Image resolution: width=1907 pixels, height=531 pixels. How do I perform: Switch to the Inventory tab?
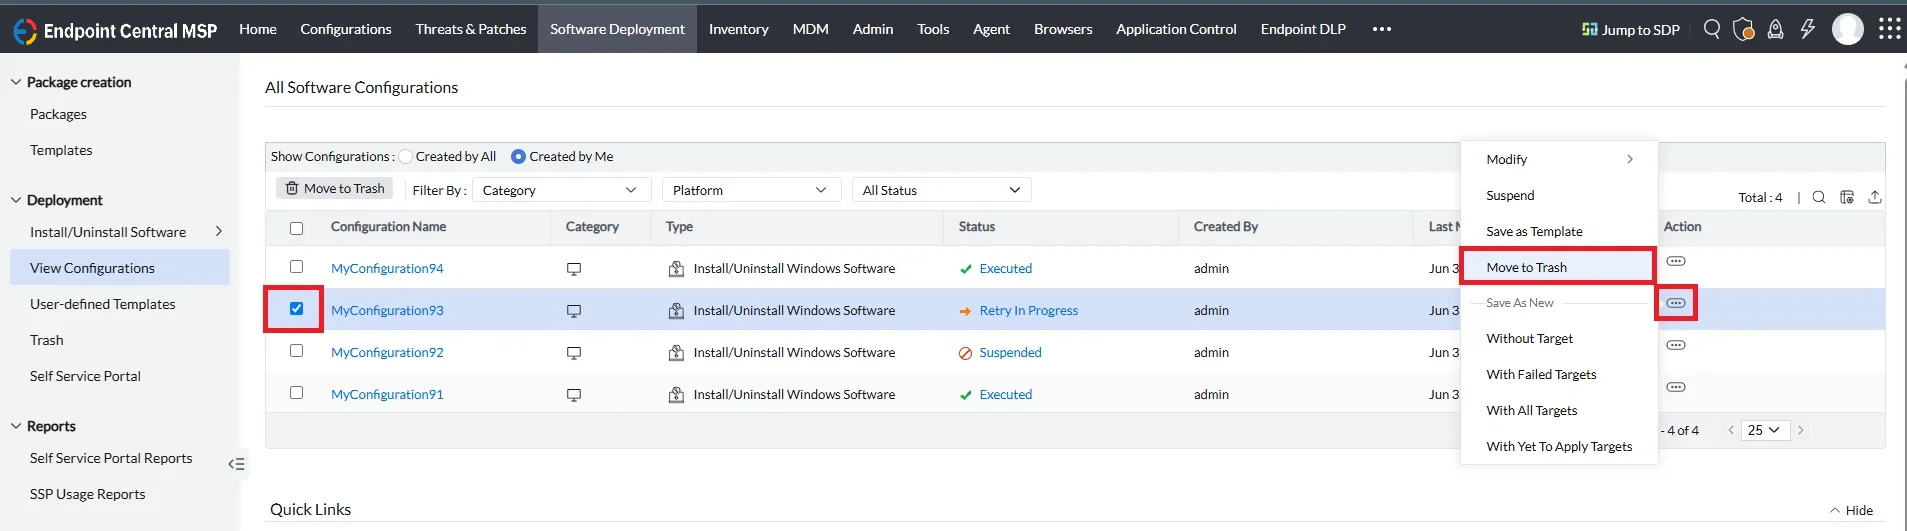tap(739, 29)
